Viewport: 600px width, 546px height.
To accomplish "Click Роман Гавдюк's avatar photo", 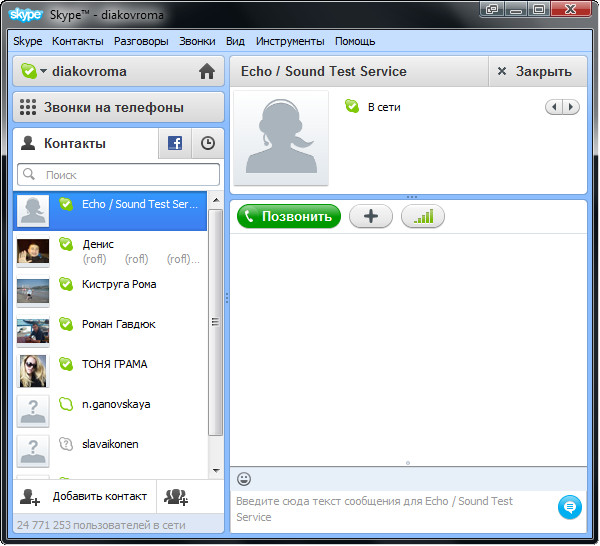I will pyautogui.click(x=33, y=331).
